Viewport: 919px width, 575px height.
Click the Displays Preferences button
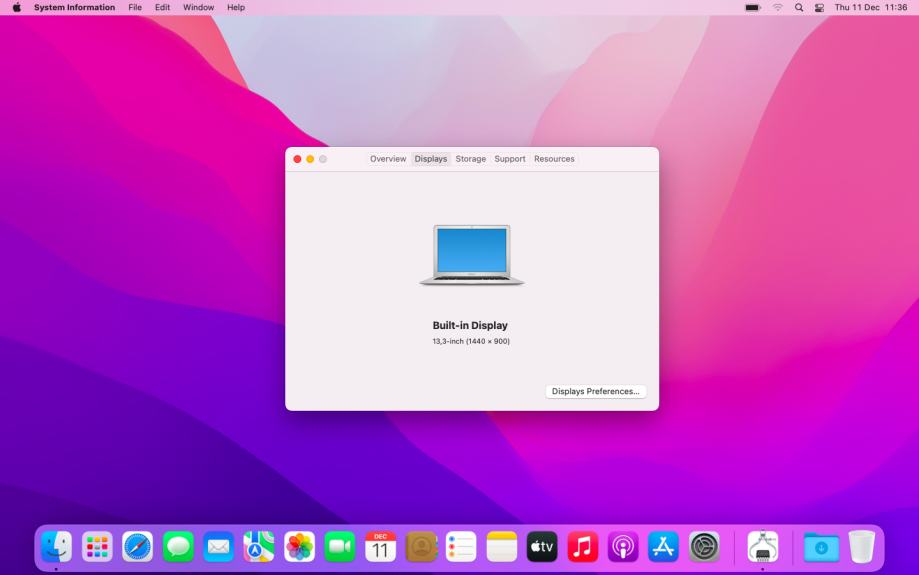[x=596, y=391]
